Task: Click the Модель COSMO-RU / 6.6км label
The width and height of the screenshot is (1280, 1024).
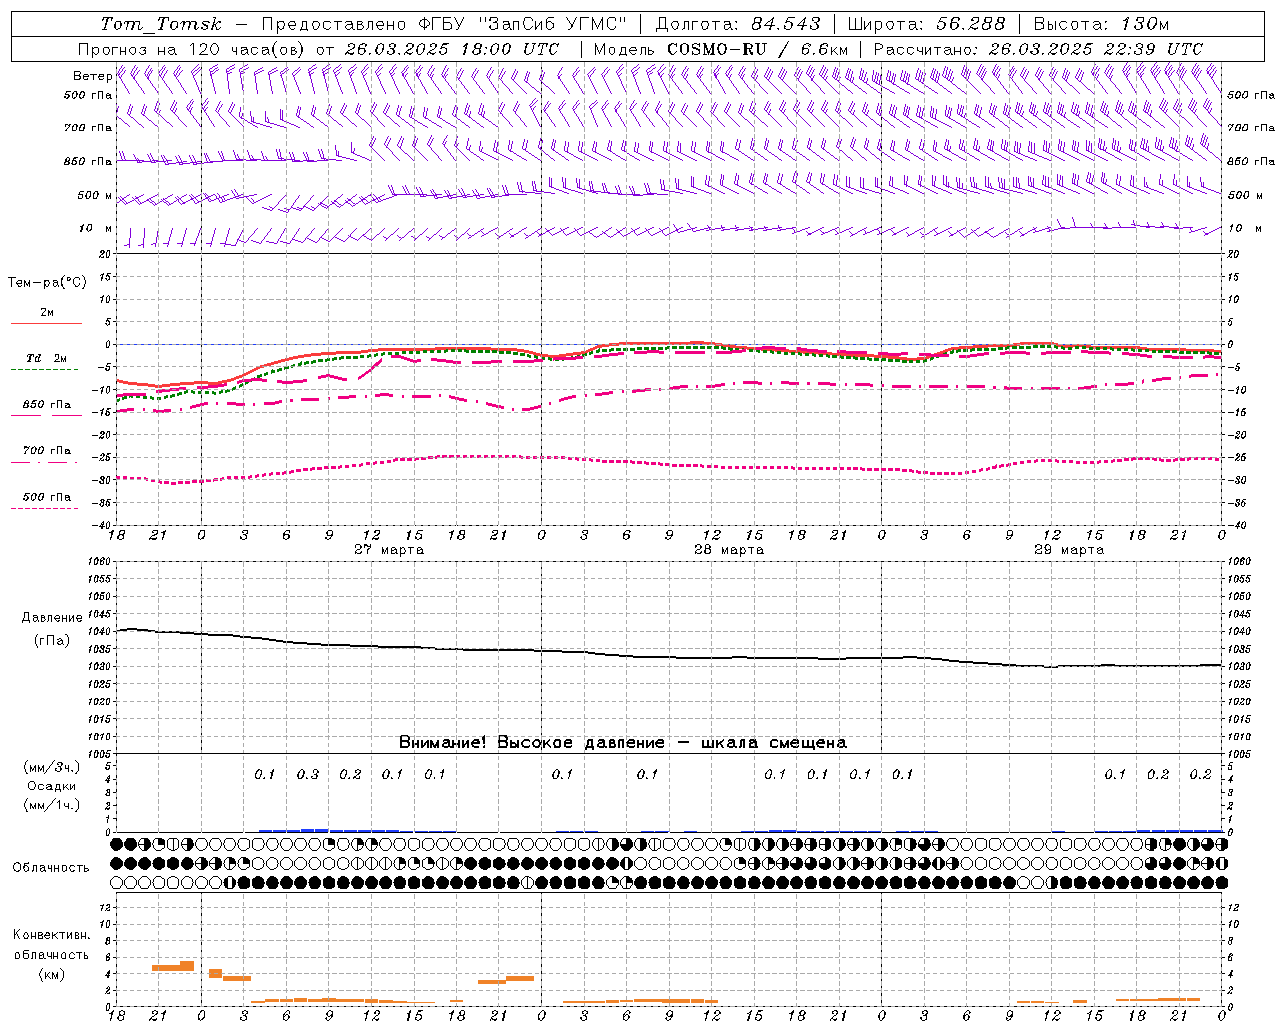Action: pos(721,49)
